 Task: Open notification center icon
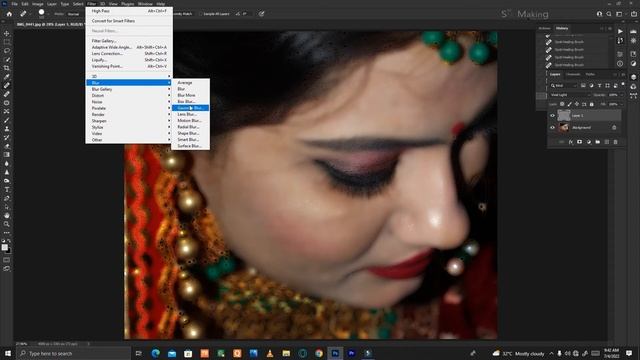629,353
